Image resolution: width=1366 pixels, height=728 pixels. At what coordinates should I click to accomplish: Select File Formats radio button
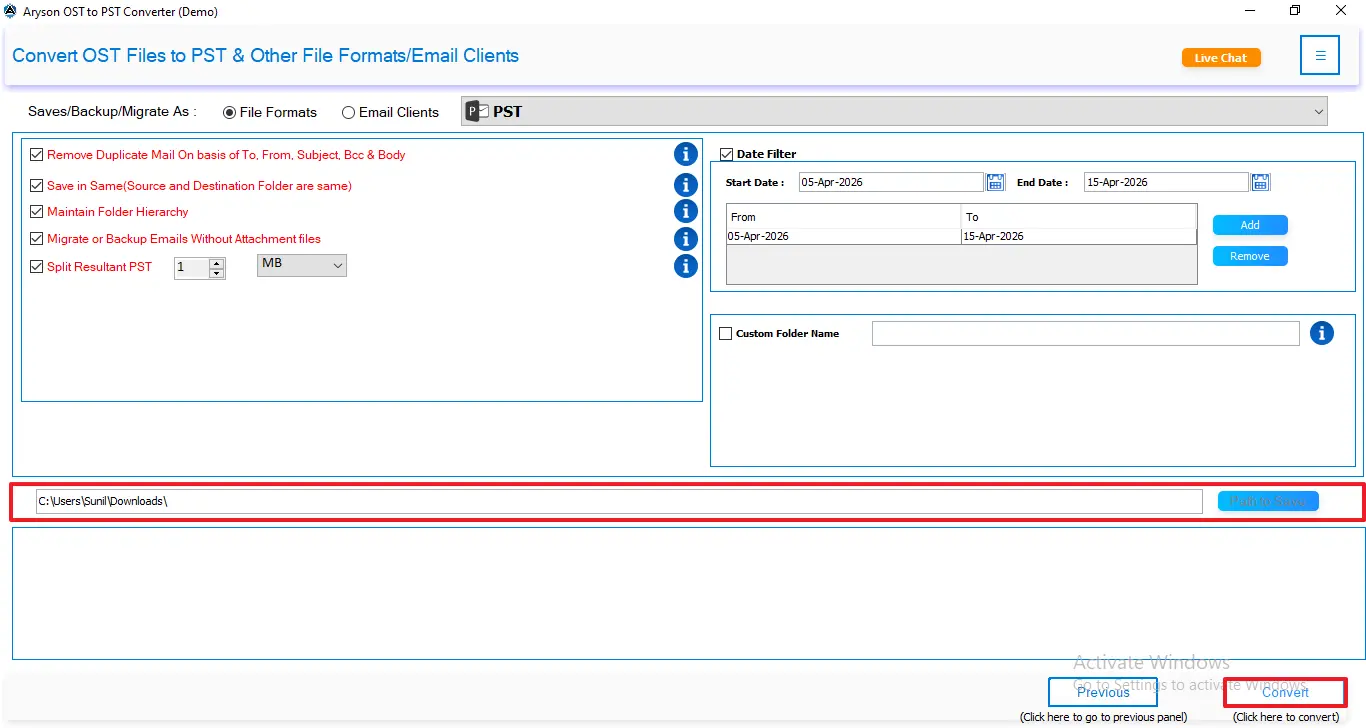(x=230, y=113)
